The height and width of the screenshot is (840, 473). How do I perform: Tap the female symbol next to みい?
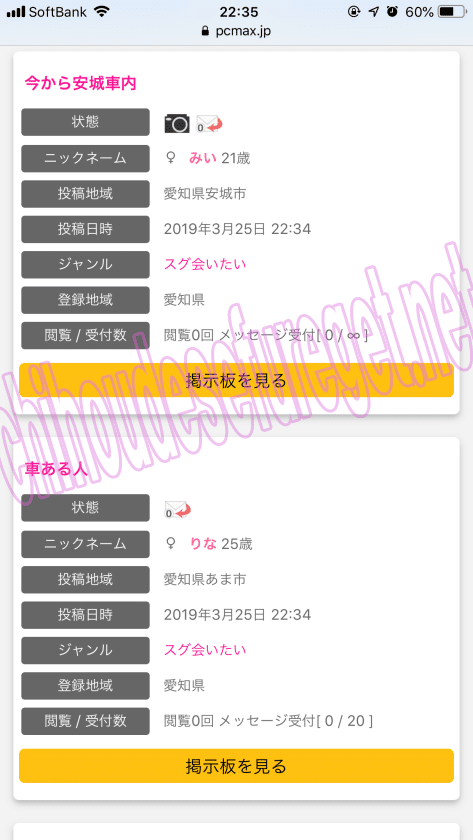pos(171,158)
